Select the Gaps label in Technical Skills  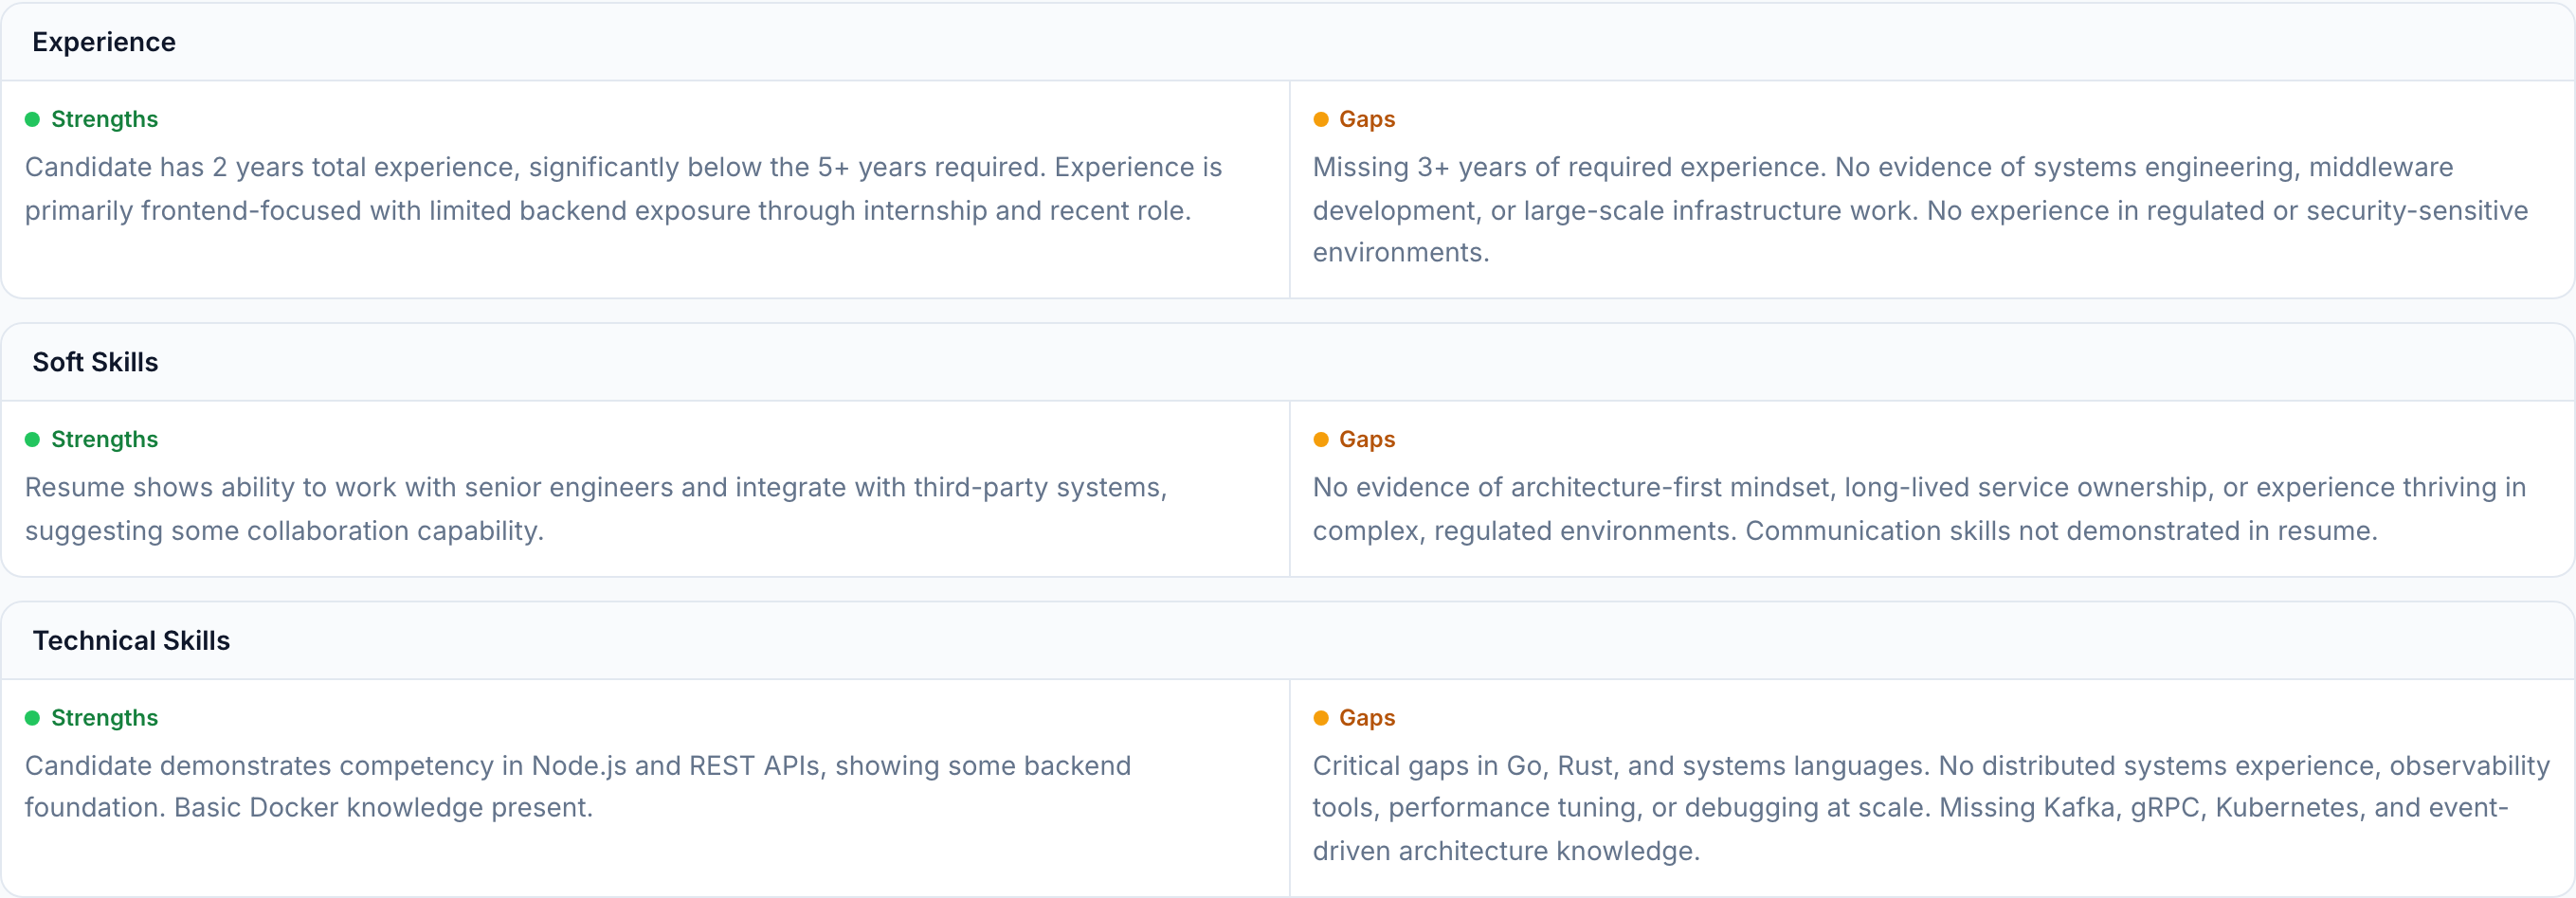click(1366, 718)
